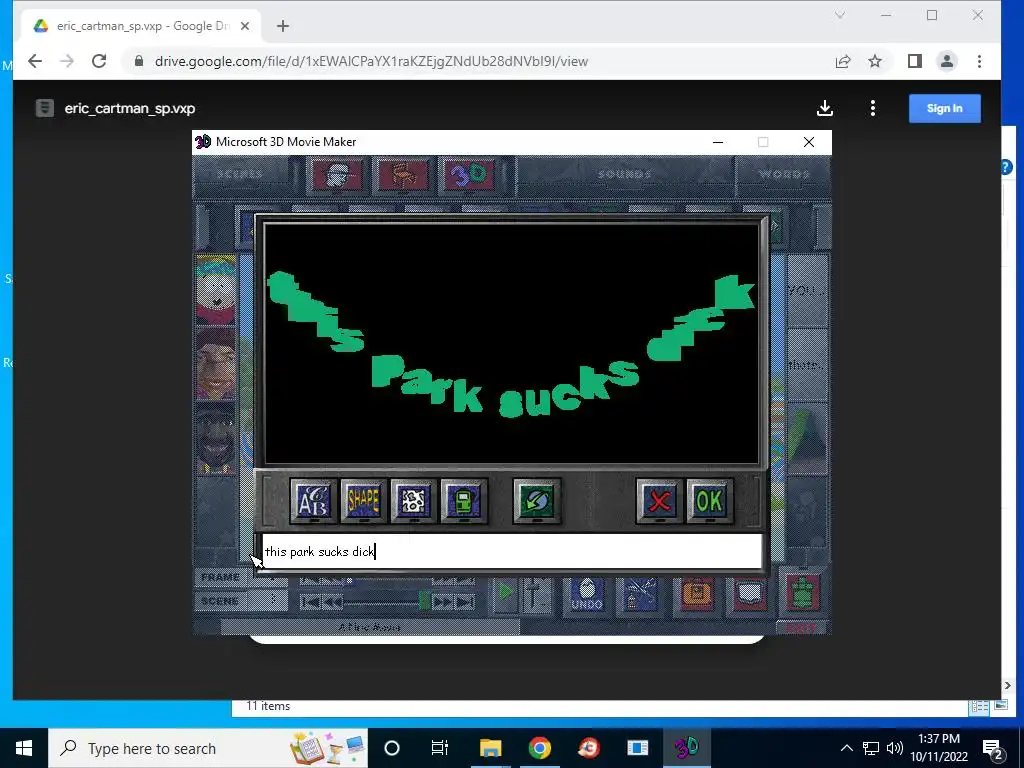Open the spotted texture picker button
Image resolution: width=1024 pixels, height=768 pixels.
(x=413, y=501)
